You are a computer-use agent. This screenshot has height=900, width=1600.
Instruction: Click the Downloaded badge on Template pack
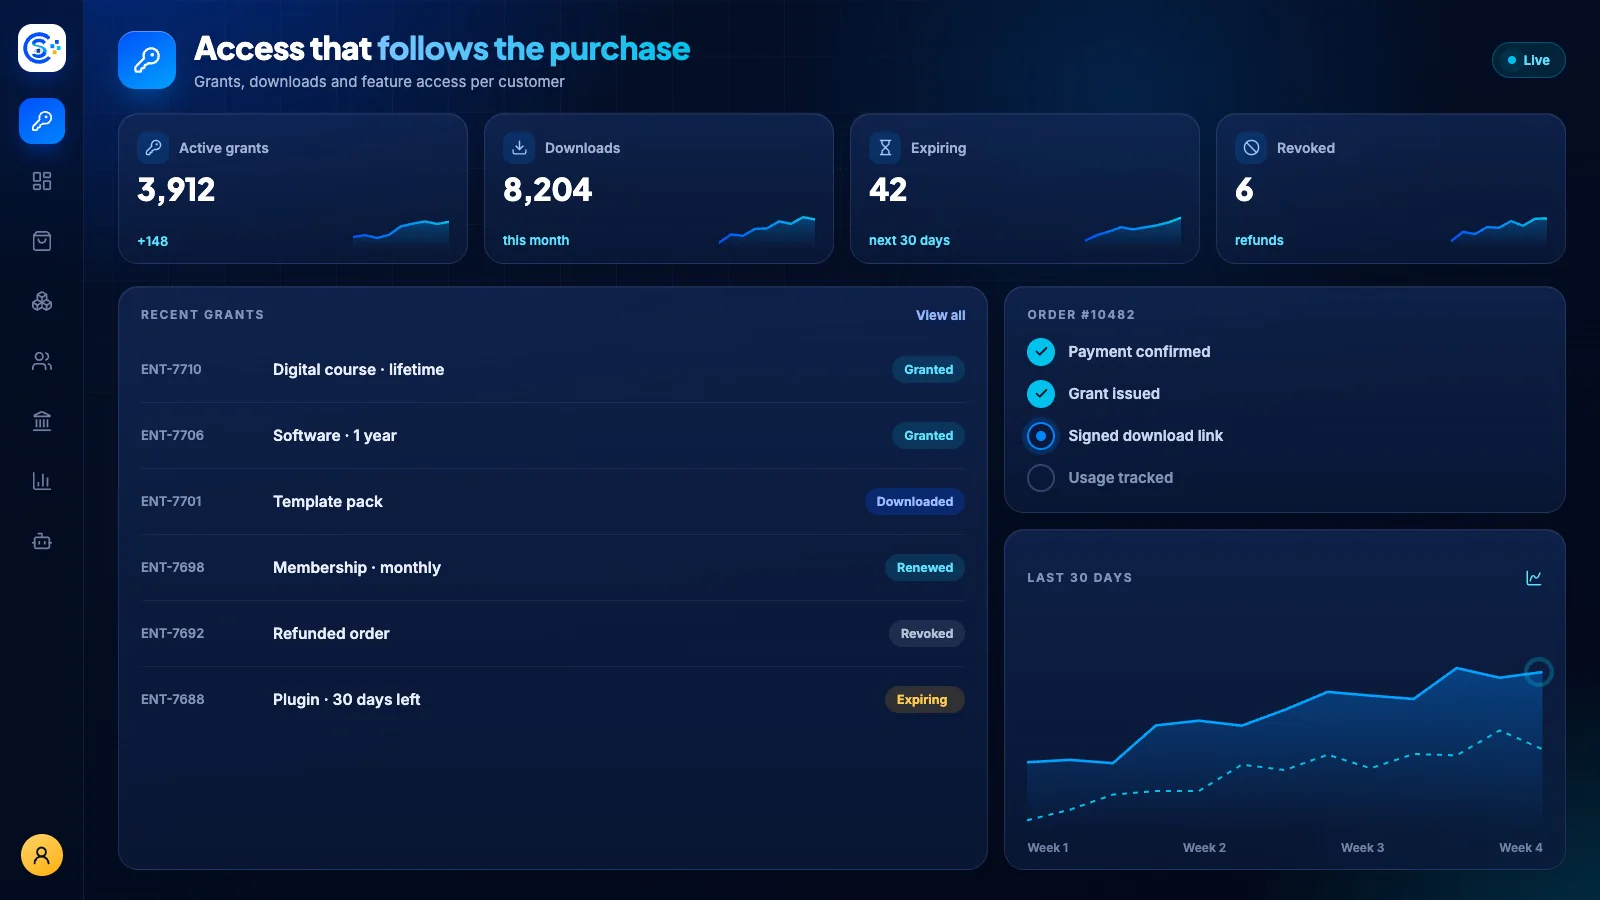tap(915, 502)
